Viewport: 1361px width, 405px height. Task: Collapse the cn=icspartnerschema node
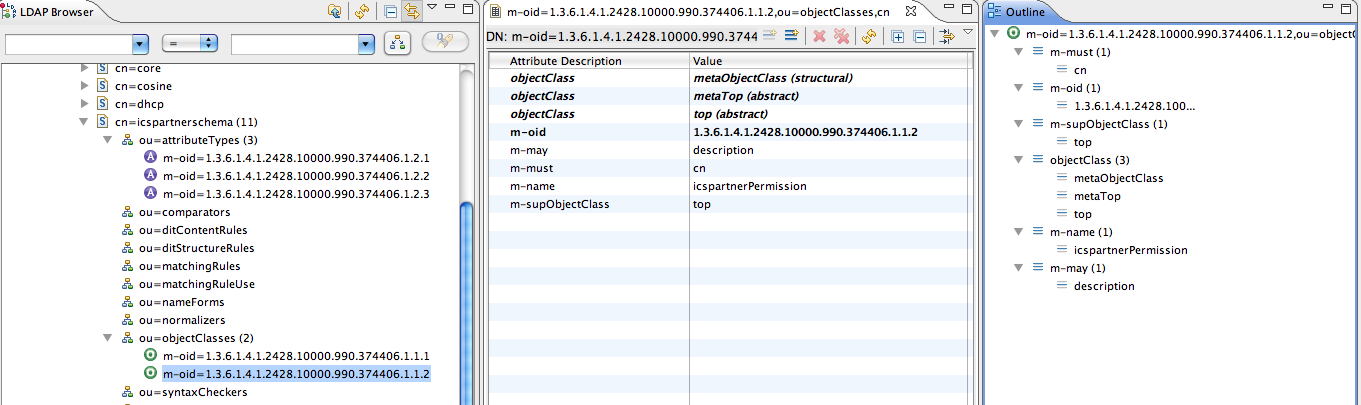click(85, 122)
